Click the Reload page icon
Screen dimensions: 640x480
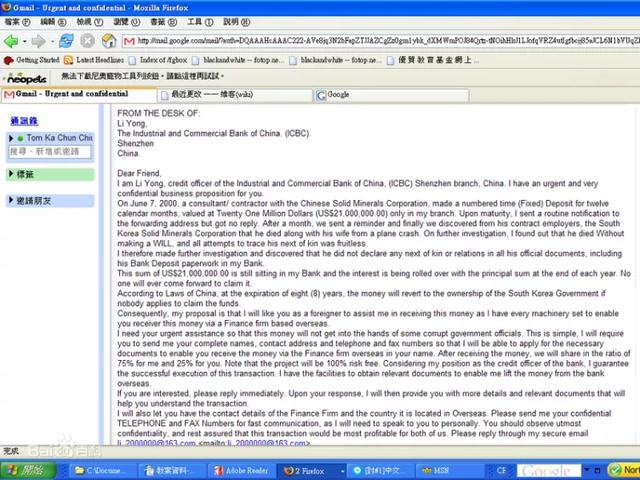click(66, 41)
